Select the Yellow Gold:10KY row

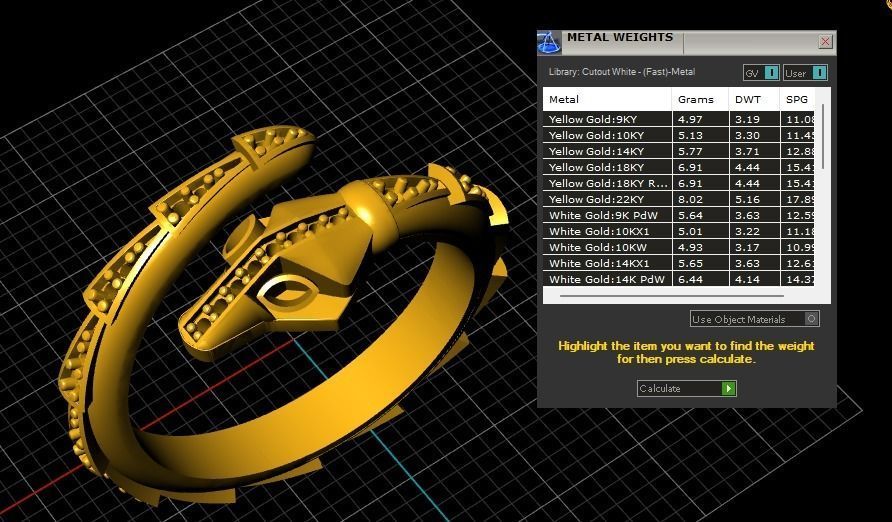[x=679, y=135]
